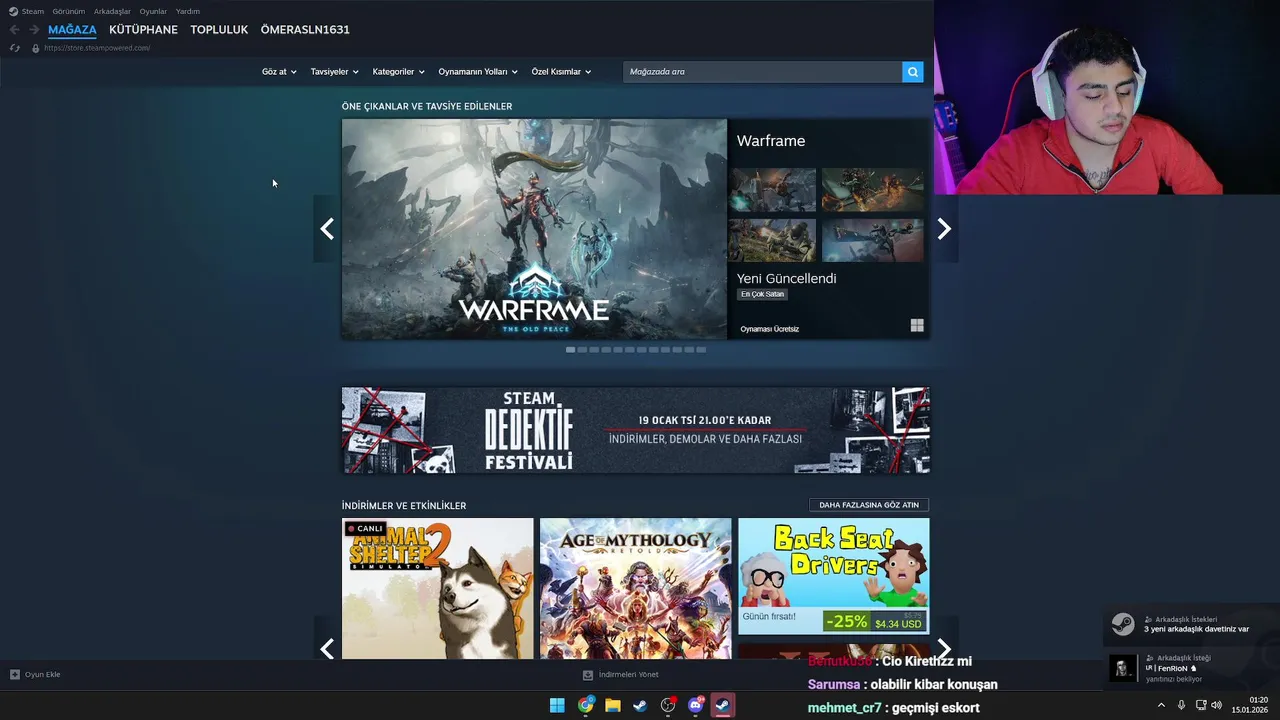Open File Explorer from the taskbar
1280x720 pixels.
(613, 705)
